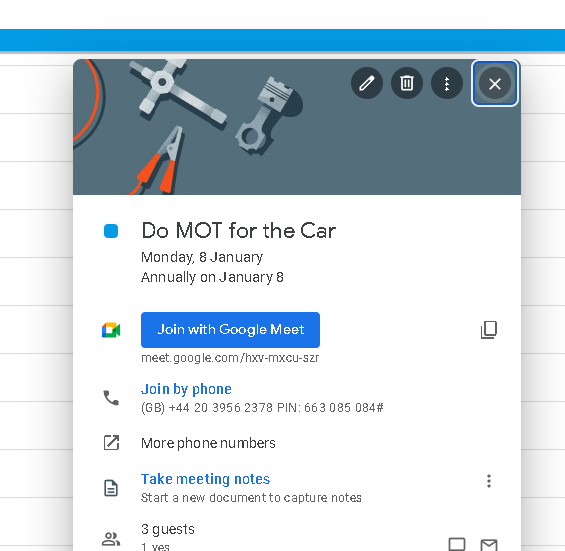Image resolution: width=565 pixels, height=551 pixels.
Task: Click the blue event bar above popup
Action: 282,40
